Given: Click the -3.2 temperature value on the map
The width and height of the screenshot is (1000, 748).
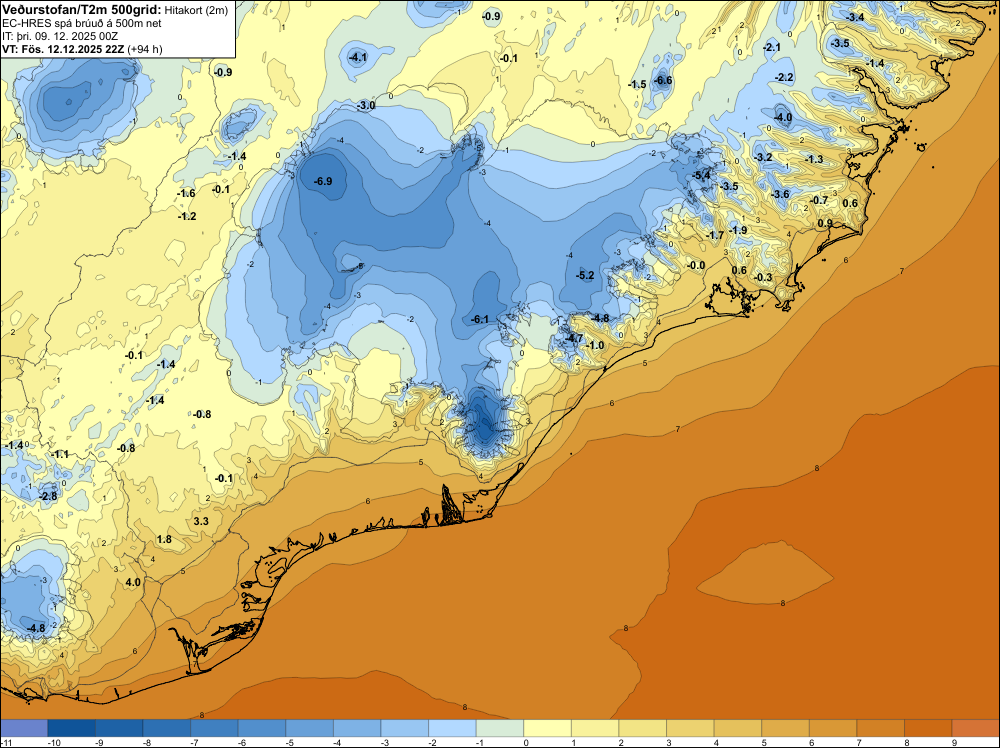Looking at the screenshot, I should (x=763, y=157).
